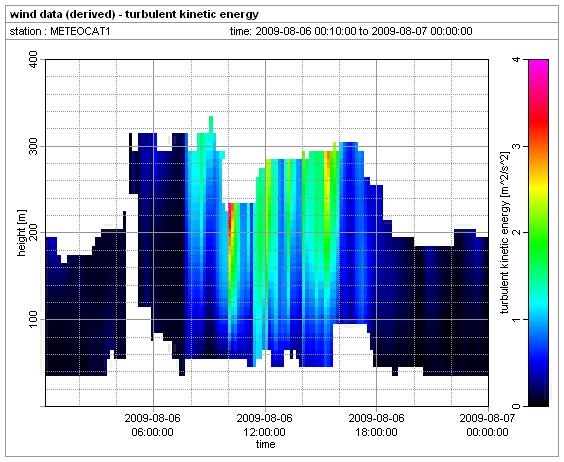Click the x-axis label '2009-08-07 00:00:00'
564x462 pixels.
coord(487,425)
